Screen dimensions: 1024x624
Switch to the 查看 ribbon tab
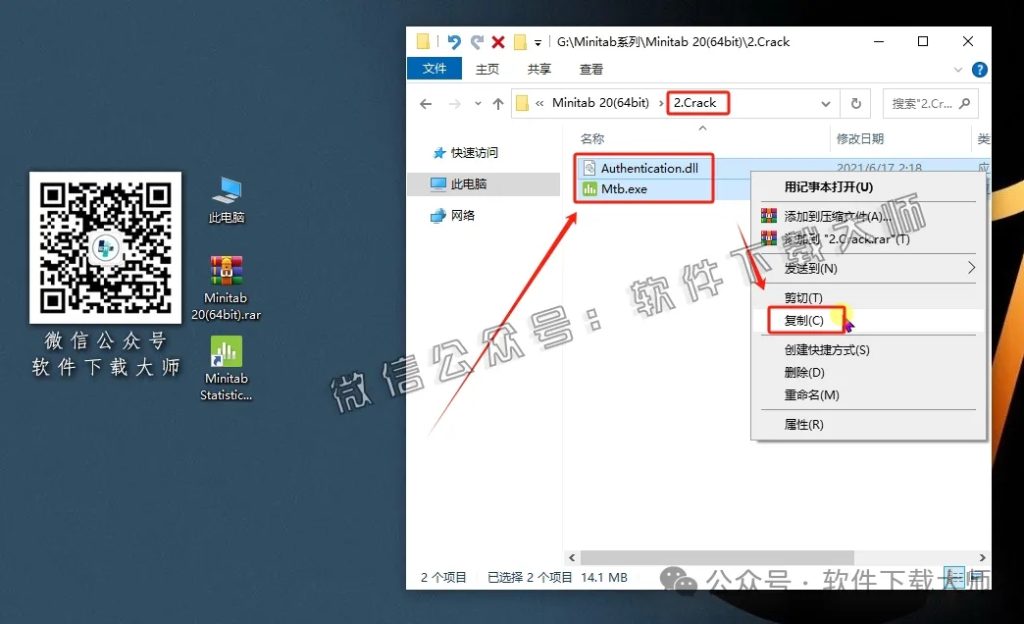[x=590, y=69]
